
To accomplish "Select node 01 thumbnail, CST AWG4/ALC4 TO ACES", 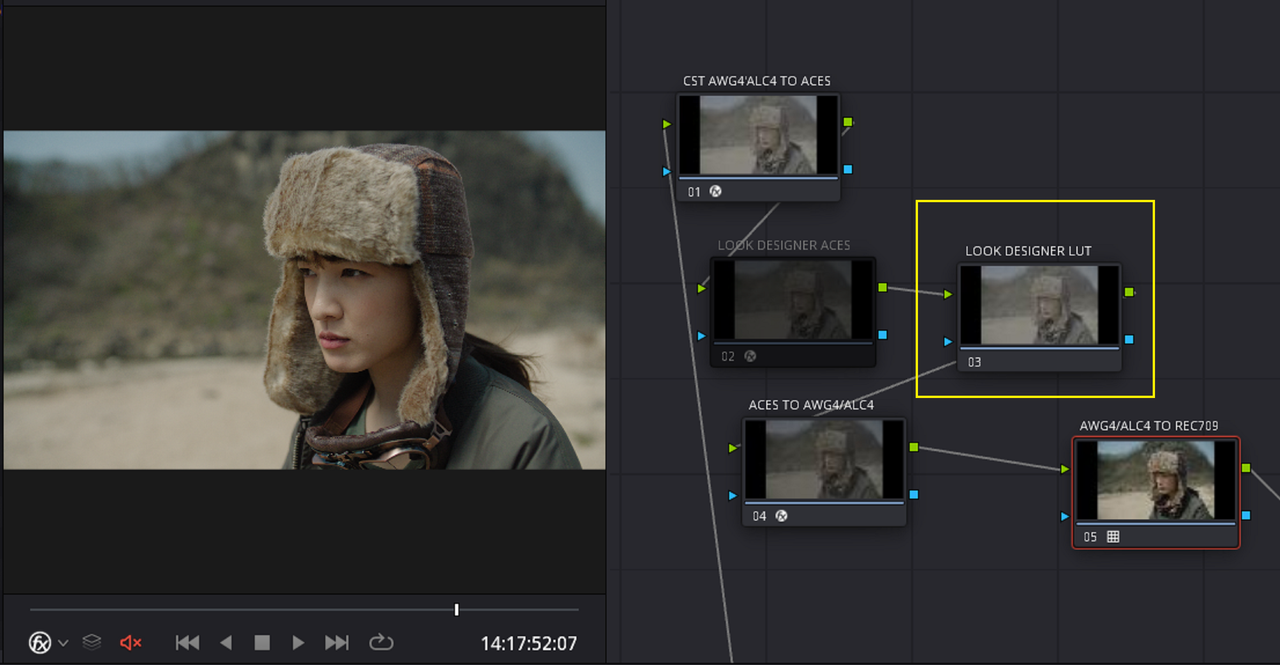I will click(758, 136).
